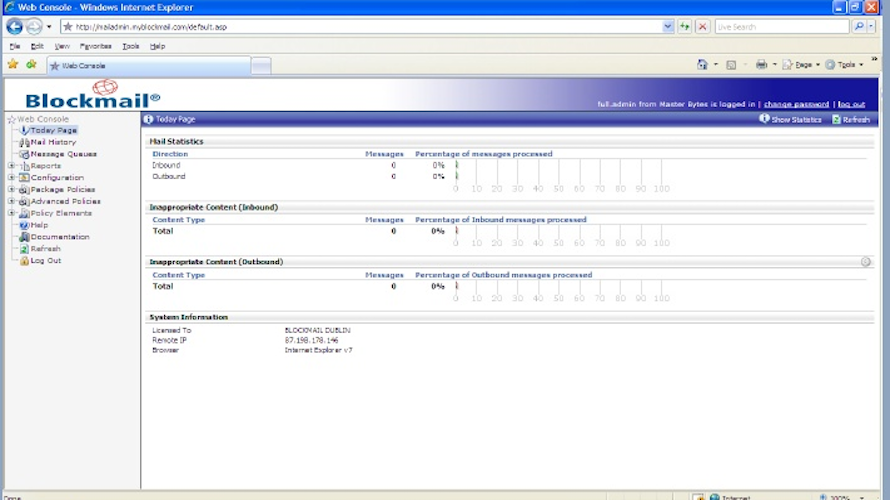This screenshot has height=500, width=890.
Task: Open the Help icon in sidebar
Action: coord(24,225)
